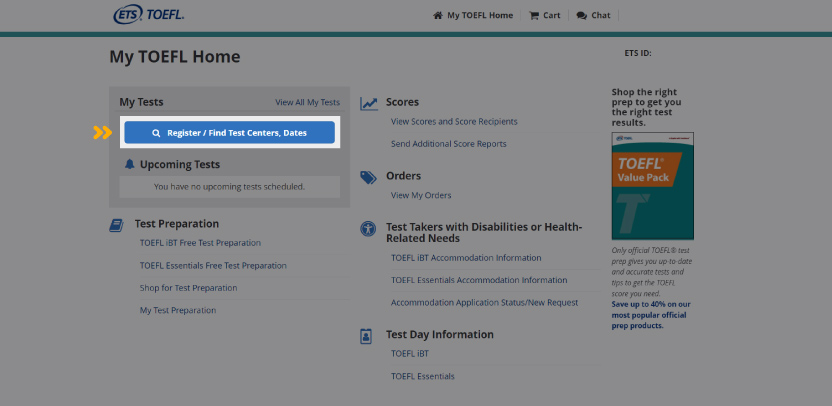Open the Cart from the top navigation
Screen dimensions: 832x406
coord(552,15)
